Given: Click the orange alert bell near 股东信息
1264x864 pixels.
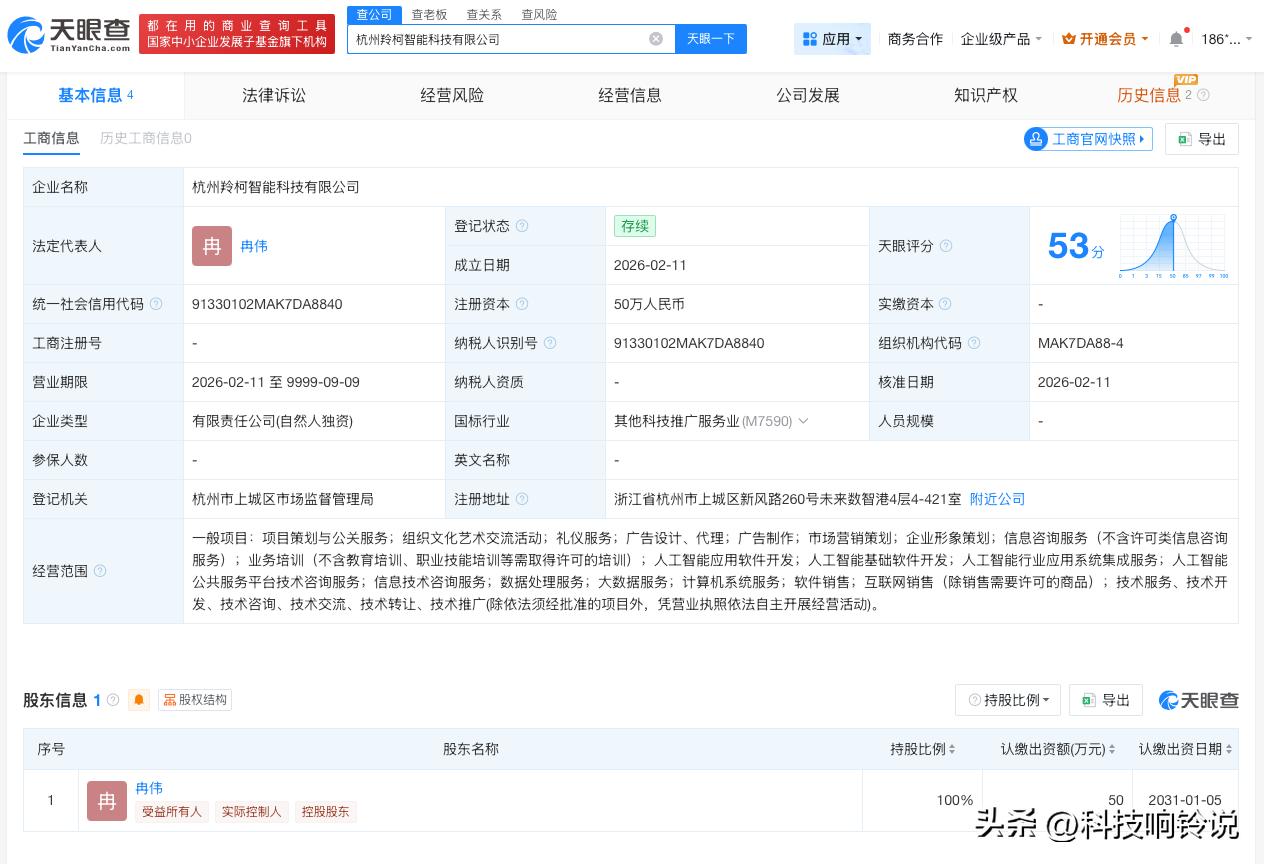Looking at the screenshot, I should [x=139, y=700].
